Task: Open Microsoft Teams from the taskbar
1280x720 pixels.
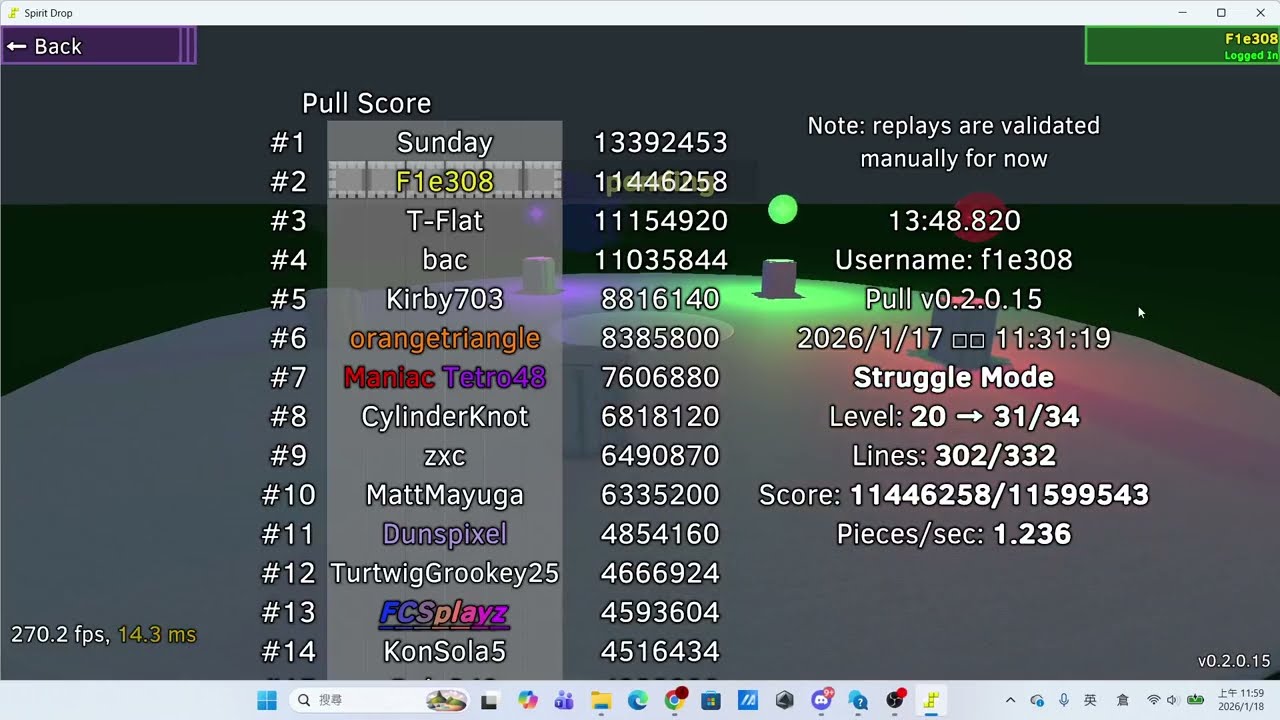Action: (564, 701)
